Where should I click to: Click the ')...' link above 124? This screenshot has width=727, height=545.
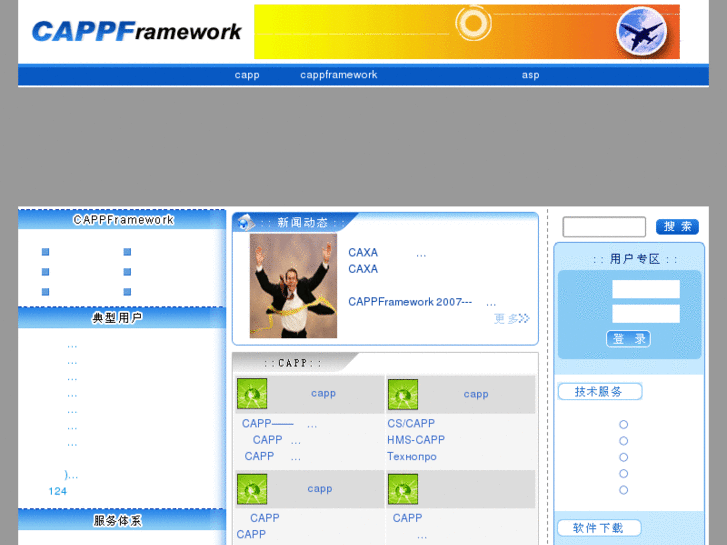point(71,474)
